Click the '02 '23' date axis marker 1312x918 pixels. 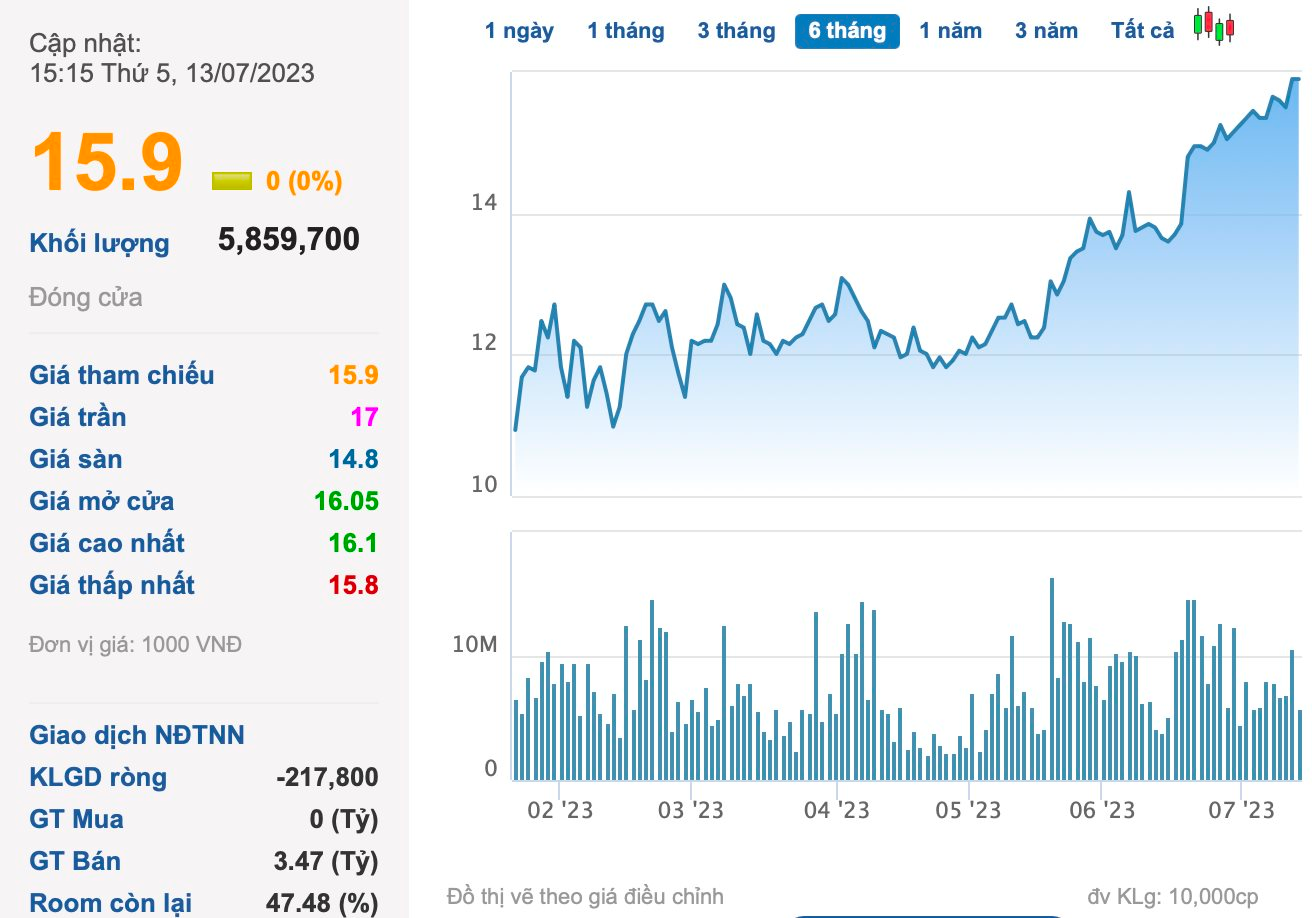tap(560, 809)
